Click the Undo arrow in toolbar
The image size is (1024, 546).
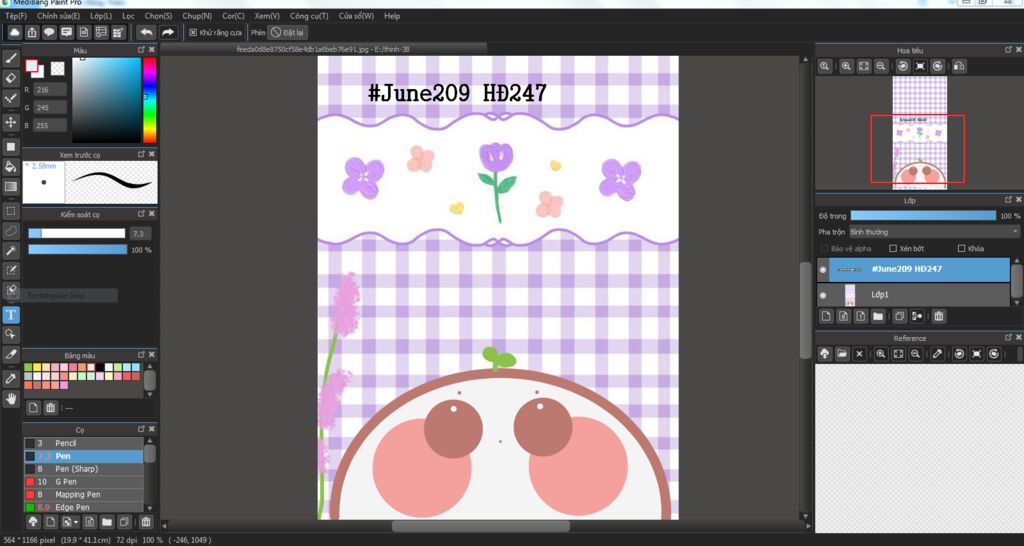tap(146, 32)
